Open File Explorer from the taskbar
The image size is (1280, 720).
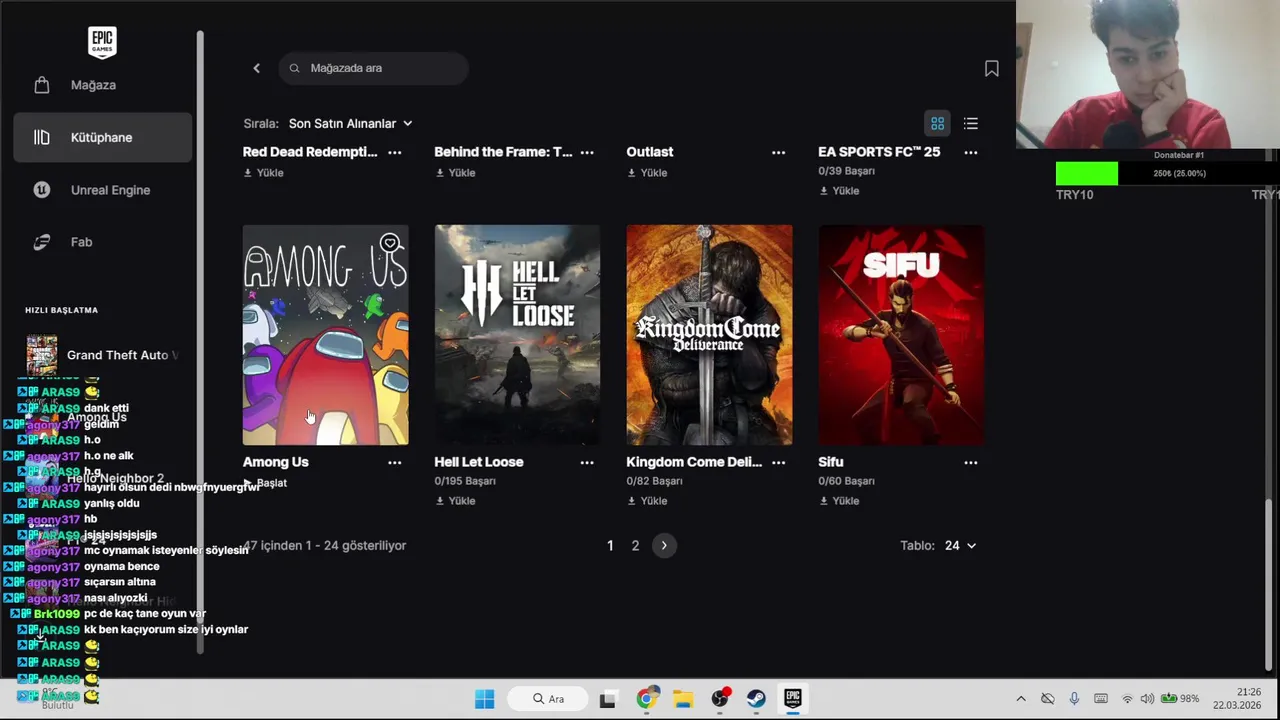click(x=683, y=699)
